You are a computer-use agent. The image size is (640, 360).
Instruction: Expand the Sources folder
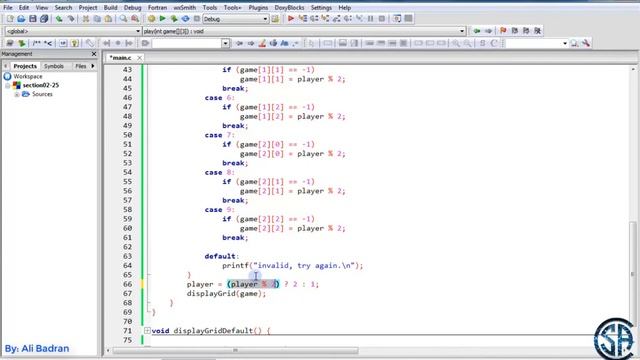17,94
